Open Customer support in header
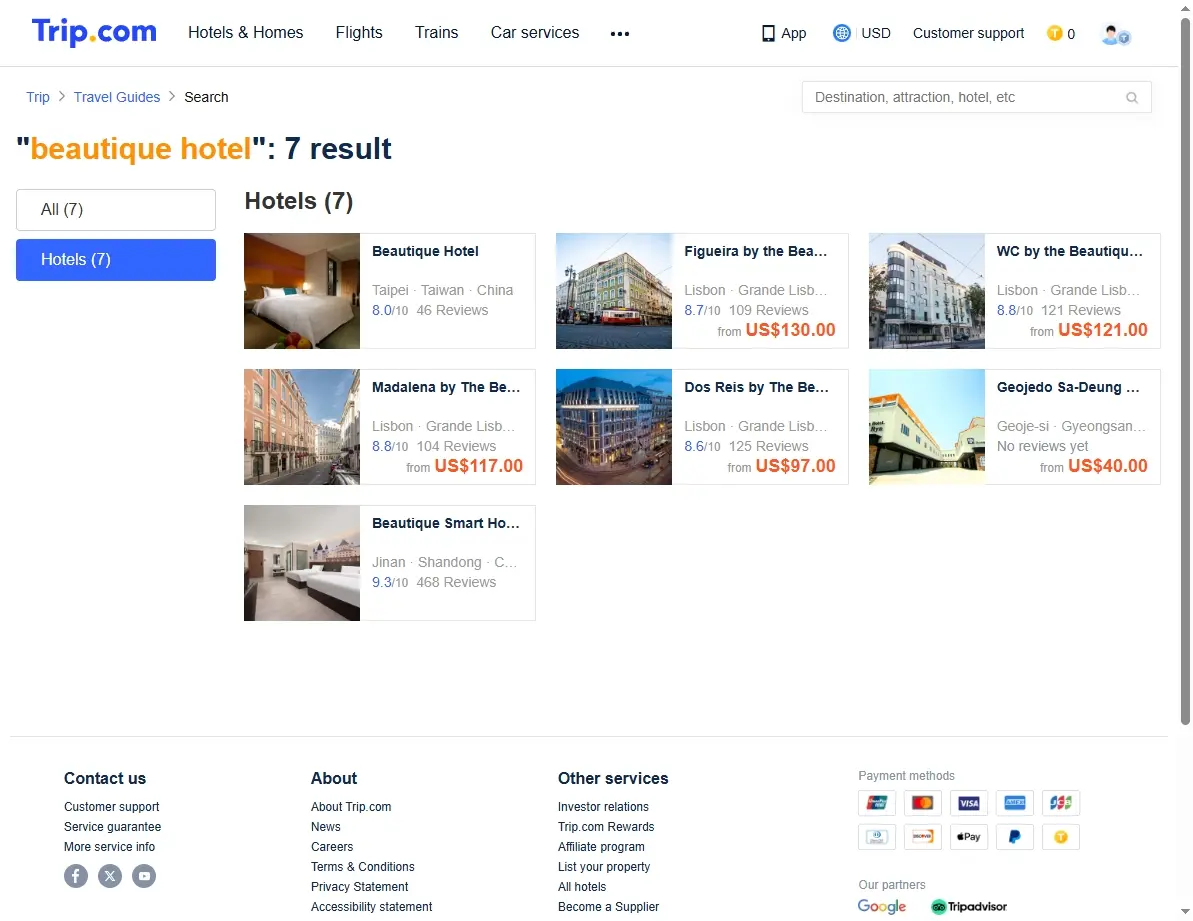 click(969, 33)
